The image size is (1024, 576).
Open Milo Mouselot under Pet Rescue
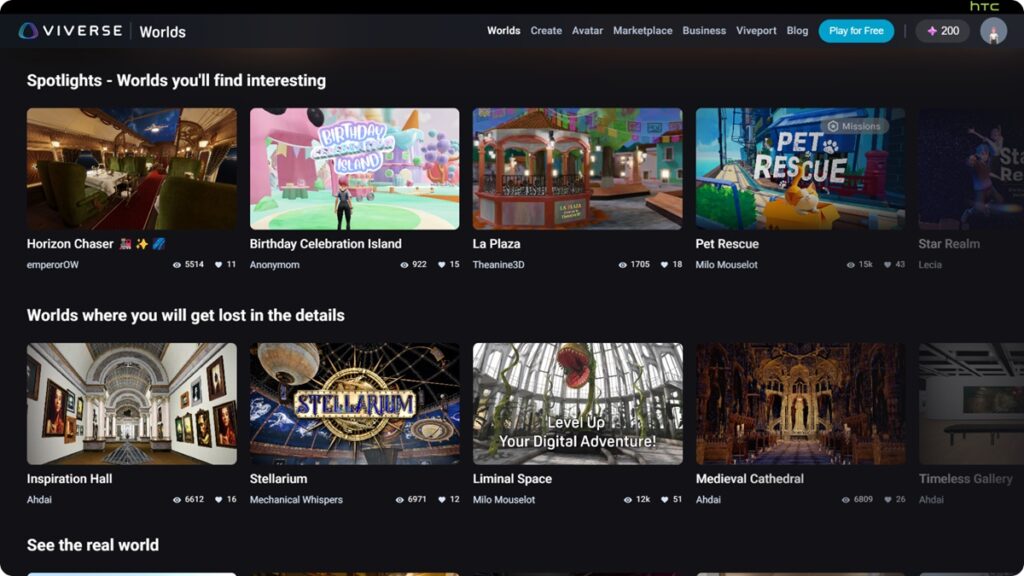(726, 264)
